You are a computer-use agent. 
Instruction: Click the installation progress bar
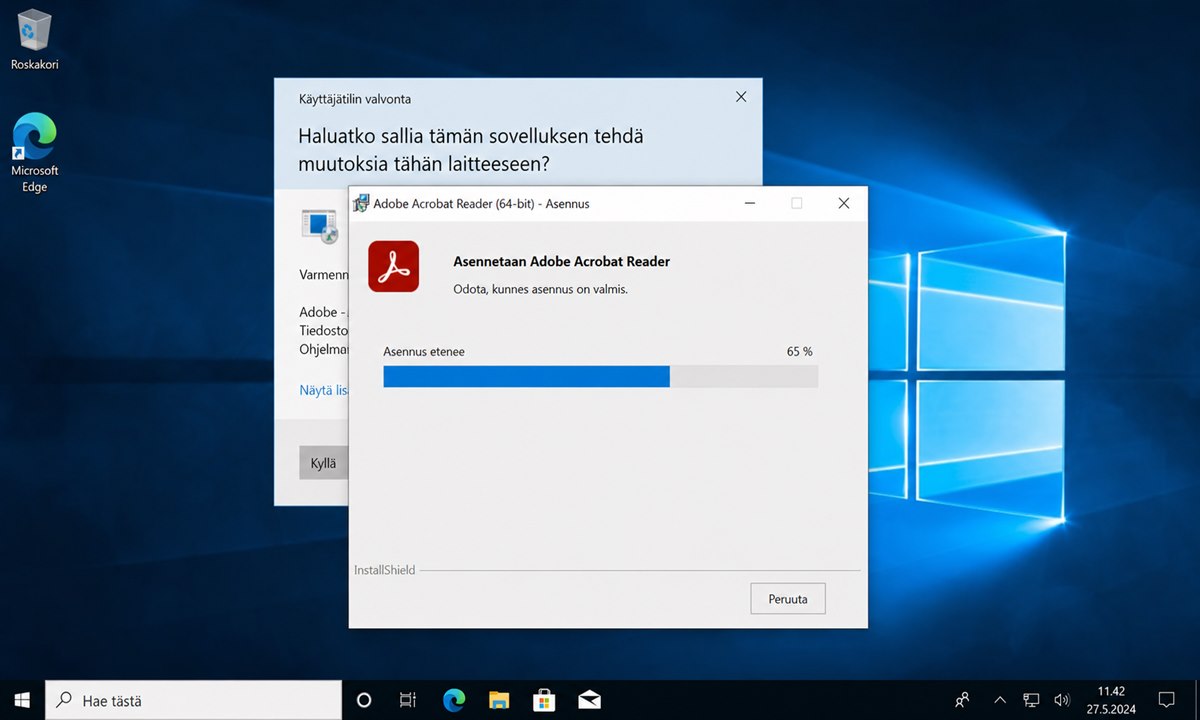pos(601,376)
